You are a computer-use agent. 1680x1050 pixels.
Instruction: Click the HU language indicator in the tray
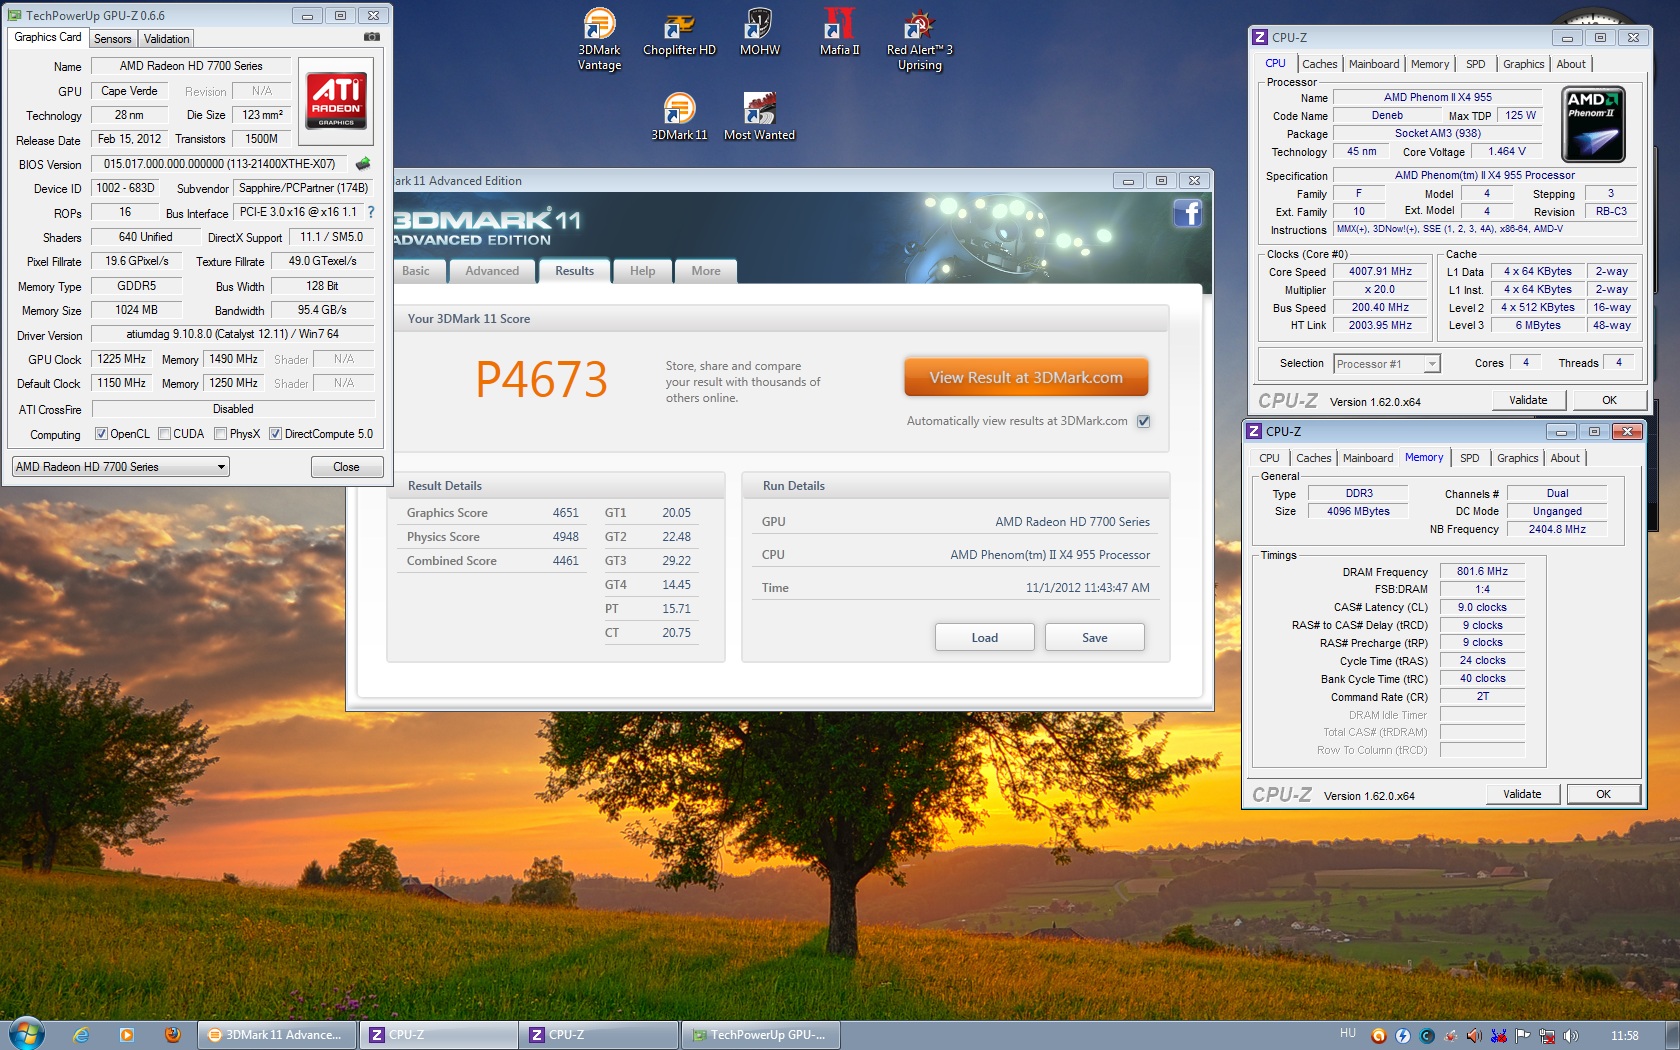(1348, 1034)
